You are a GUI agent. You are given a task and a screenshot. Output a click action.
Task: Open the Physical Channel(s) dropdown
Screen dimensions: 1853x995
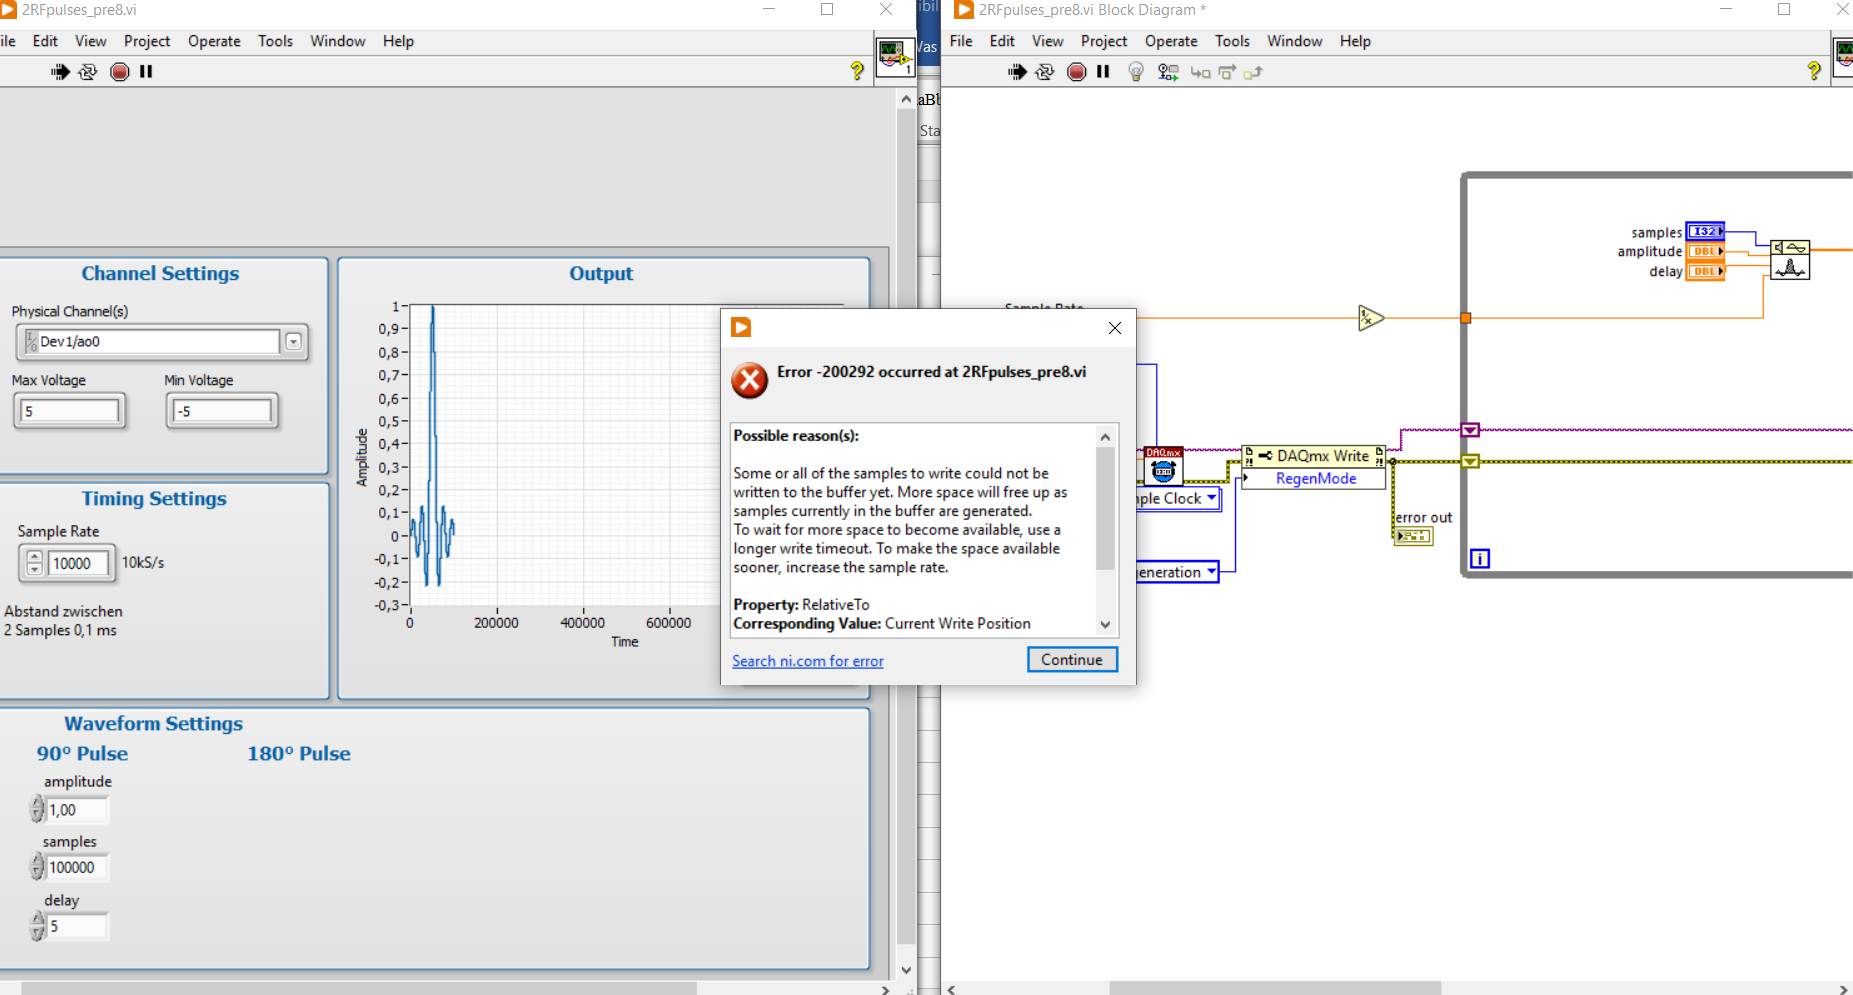tap(293, 342)
